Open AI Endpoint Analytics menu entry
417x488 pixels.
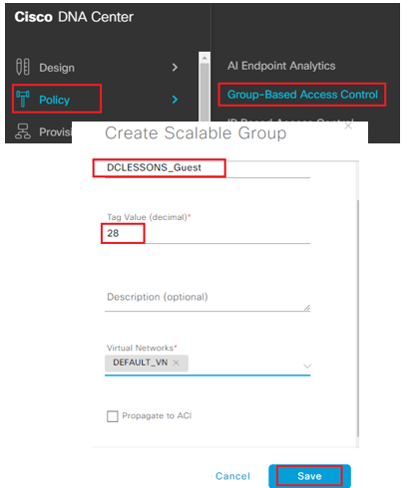coord(281,66)
